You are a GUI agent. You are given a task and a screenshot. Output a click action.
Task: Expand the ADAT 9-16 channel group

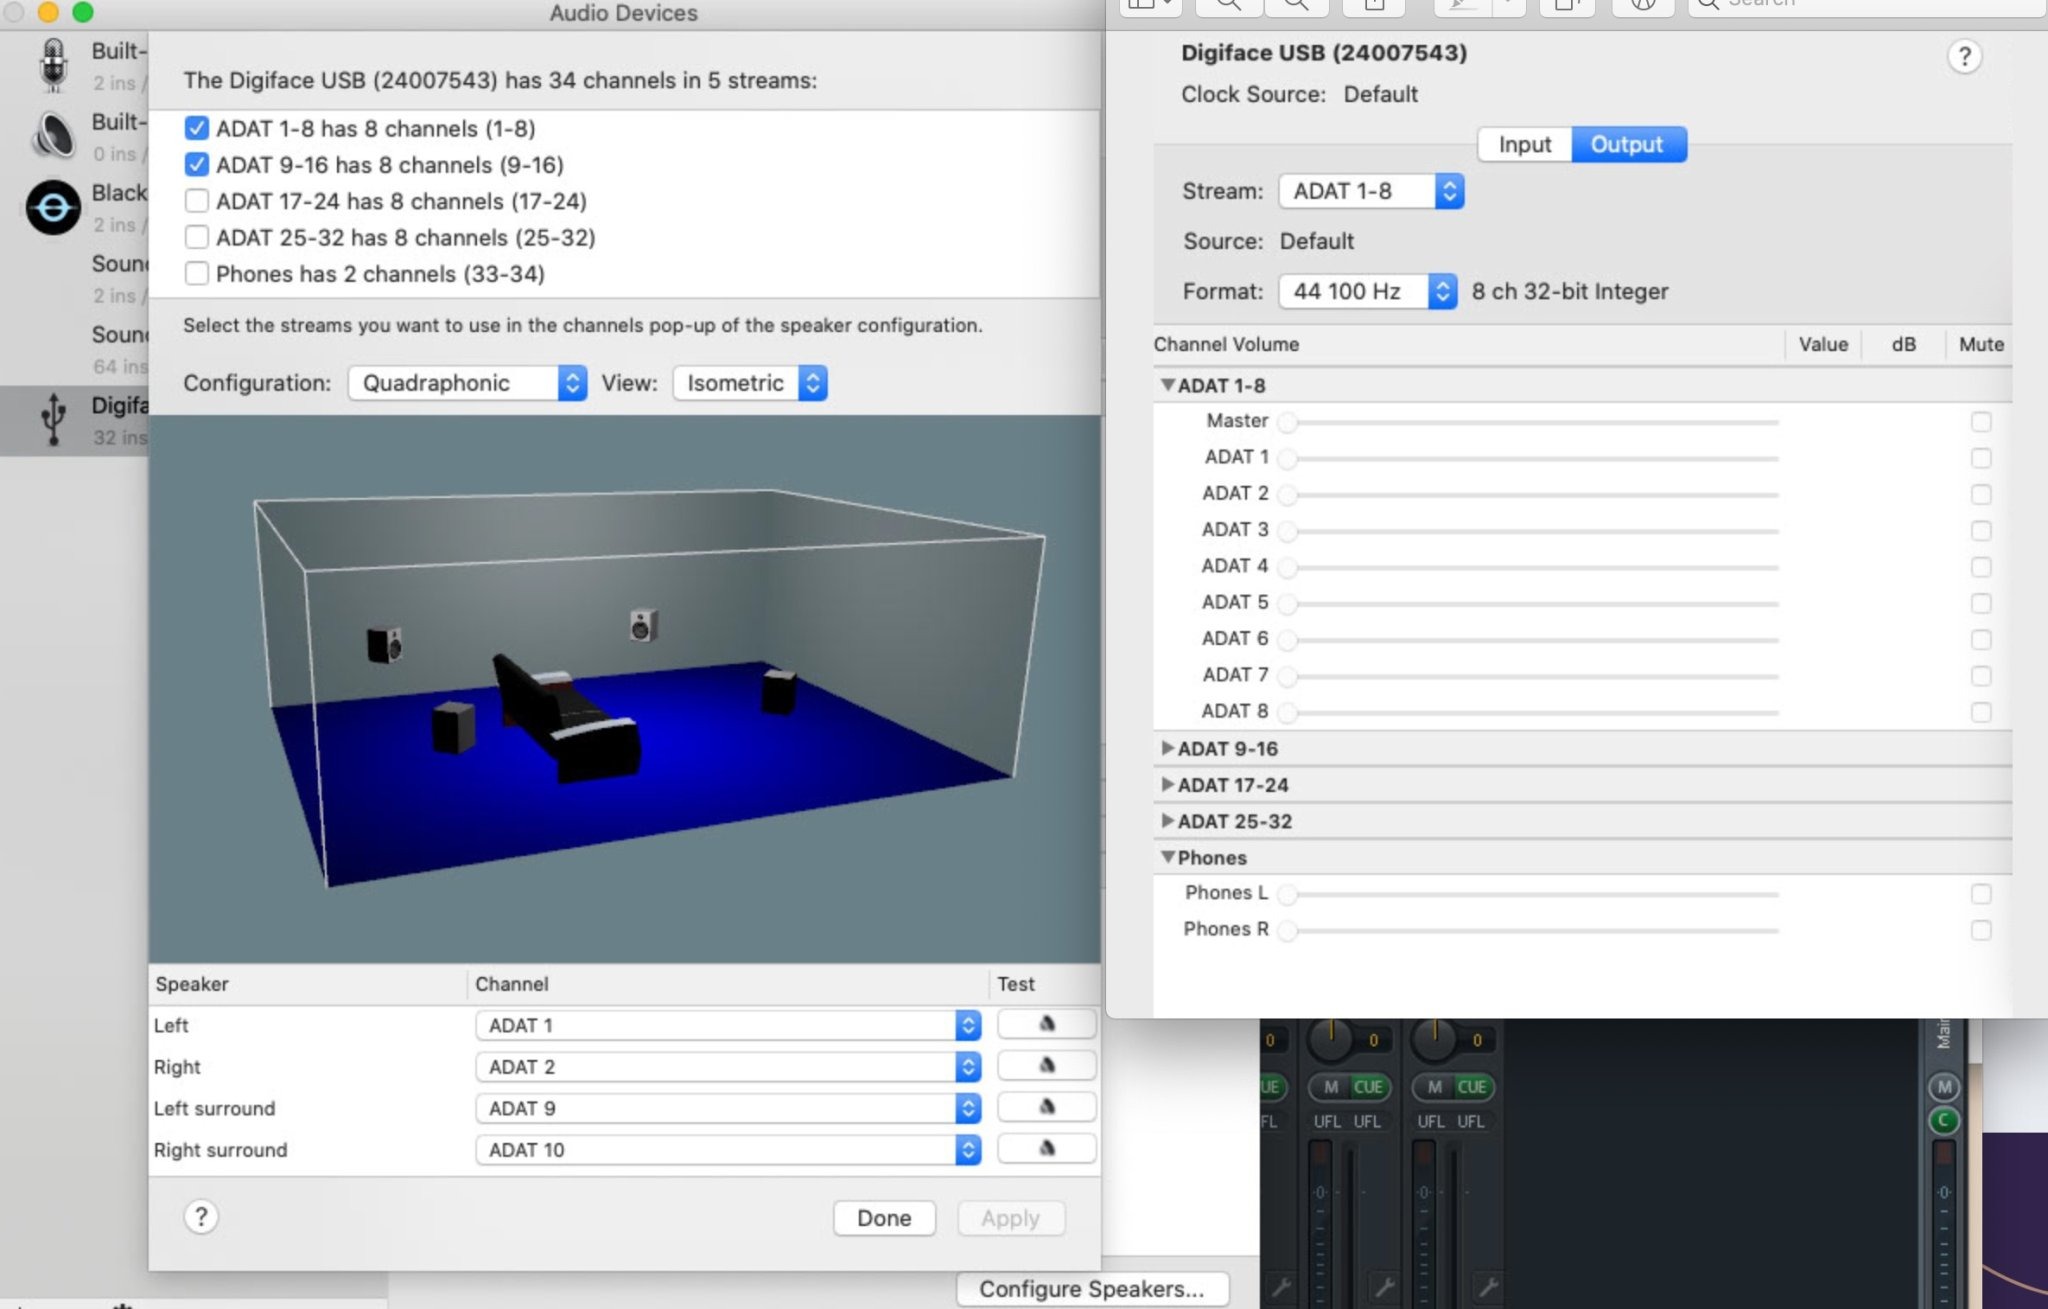(1167, 748)
